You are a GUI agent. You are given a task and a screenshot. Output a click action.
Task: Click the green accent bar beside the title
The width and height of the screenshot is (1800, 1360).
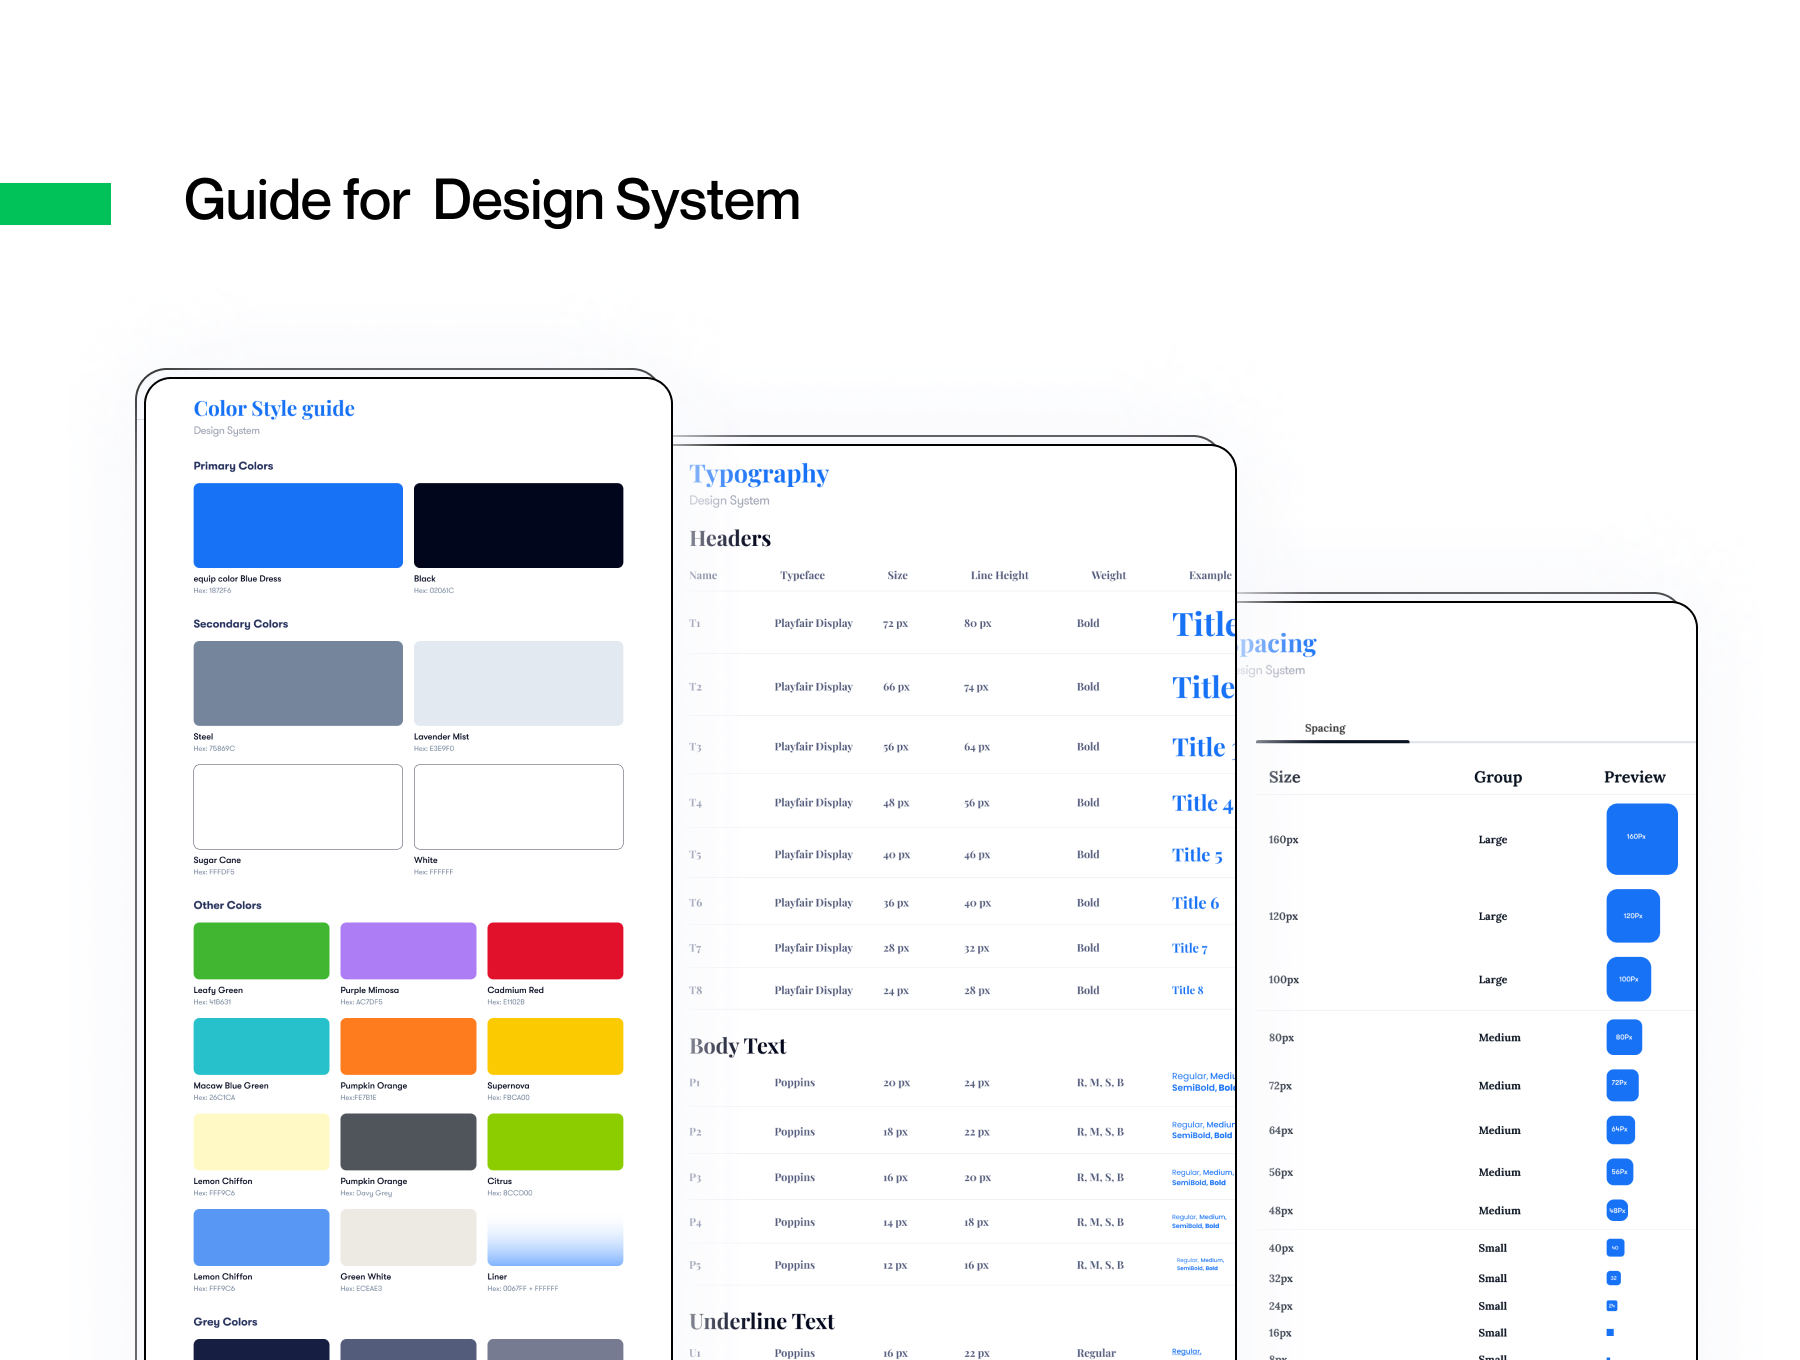55,204
